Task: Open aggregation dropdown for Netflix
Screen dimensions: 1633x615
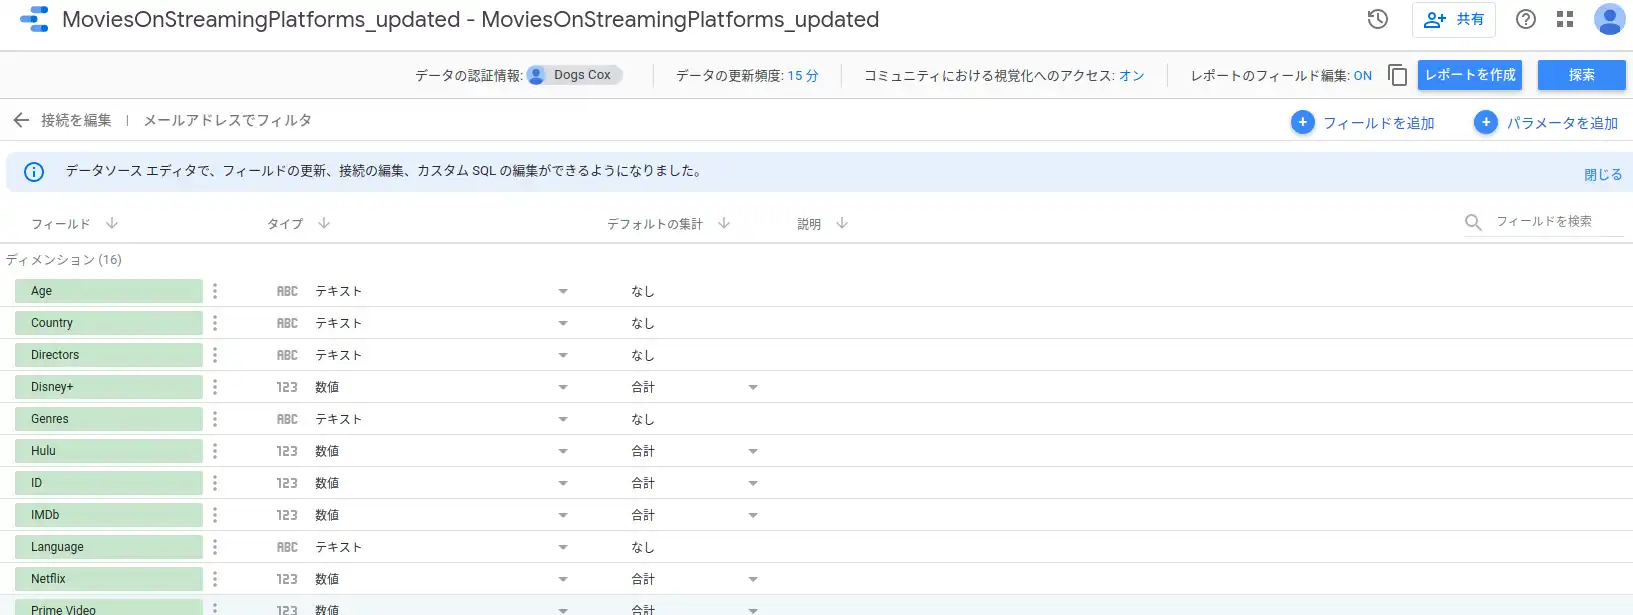Action: [x=753, y=579]
